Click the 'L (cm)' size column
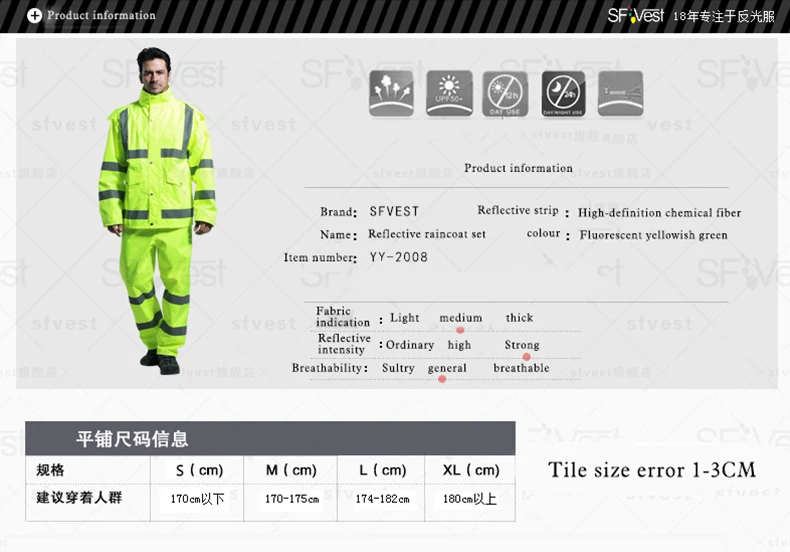790x552 pixels. (x=382, y=470)
